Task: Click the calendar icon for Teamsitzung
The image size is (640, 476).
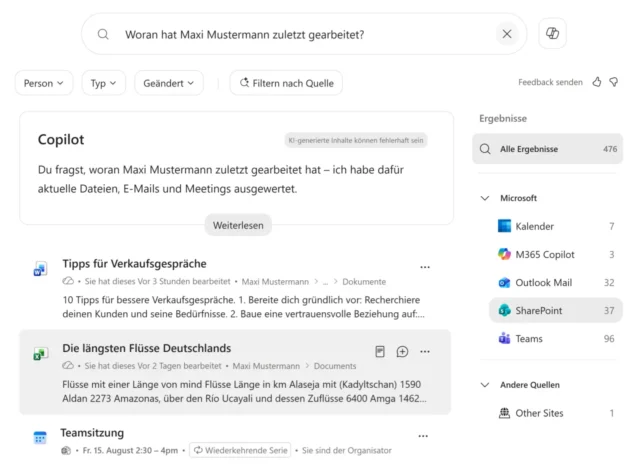Action: (x=40, y=438)
